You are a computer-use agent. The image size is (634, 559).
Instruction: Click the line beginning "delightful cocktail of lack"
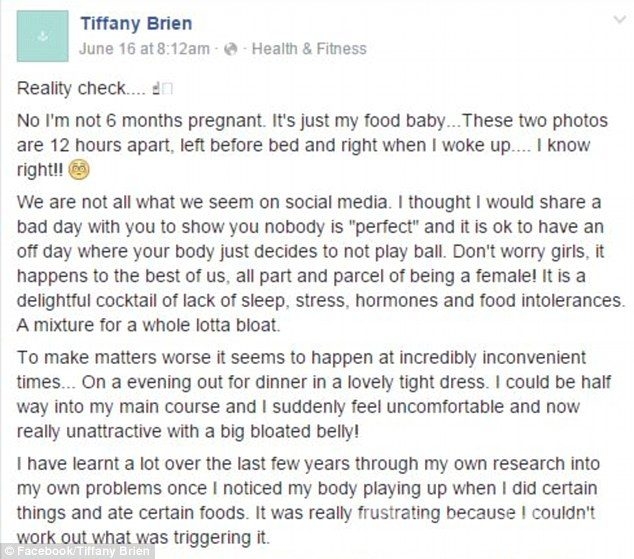[321, 301]
